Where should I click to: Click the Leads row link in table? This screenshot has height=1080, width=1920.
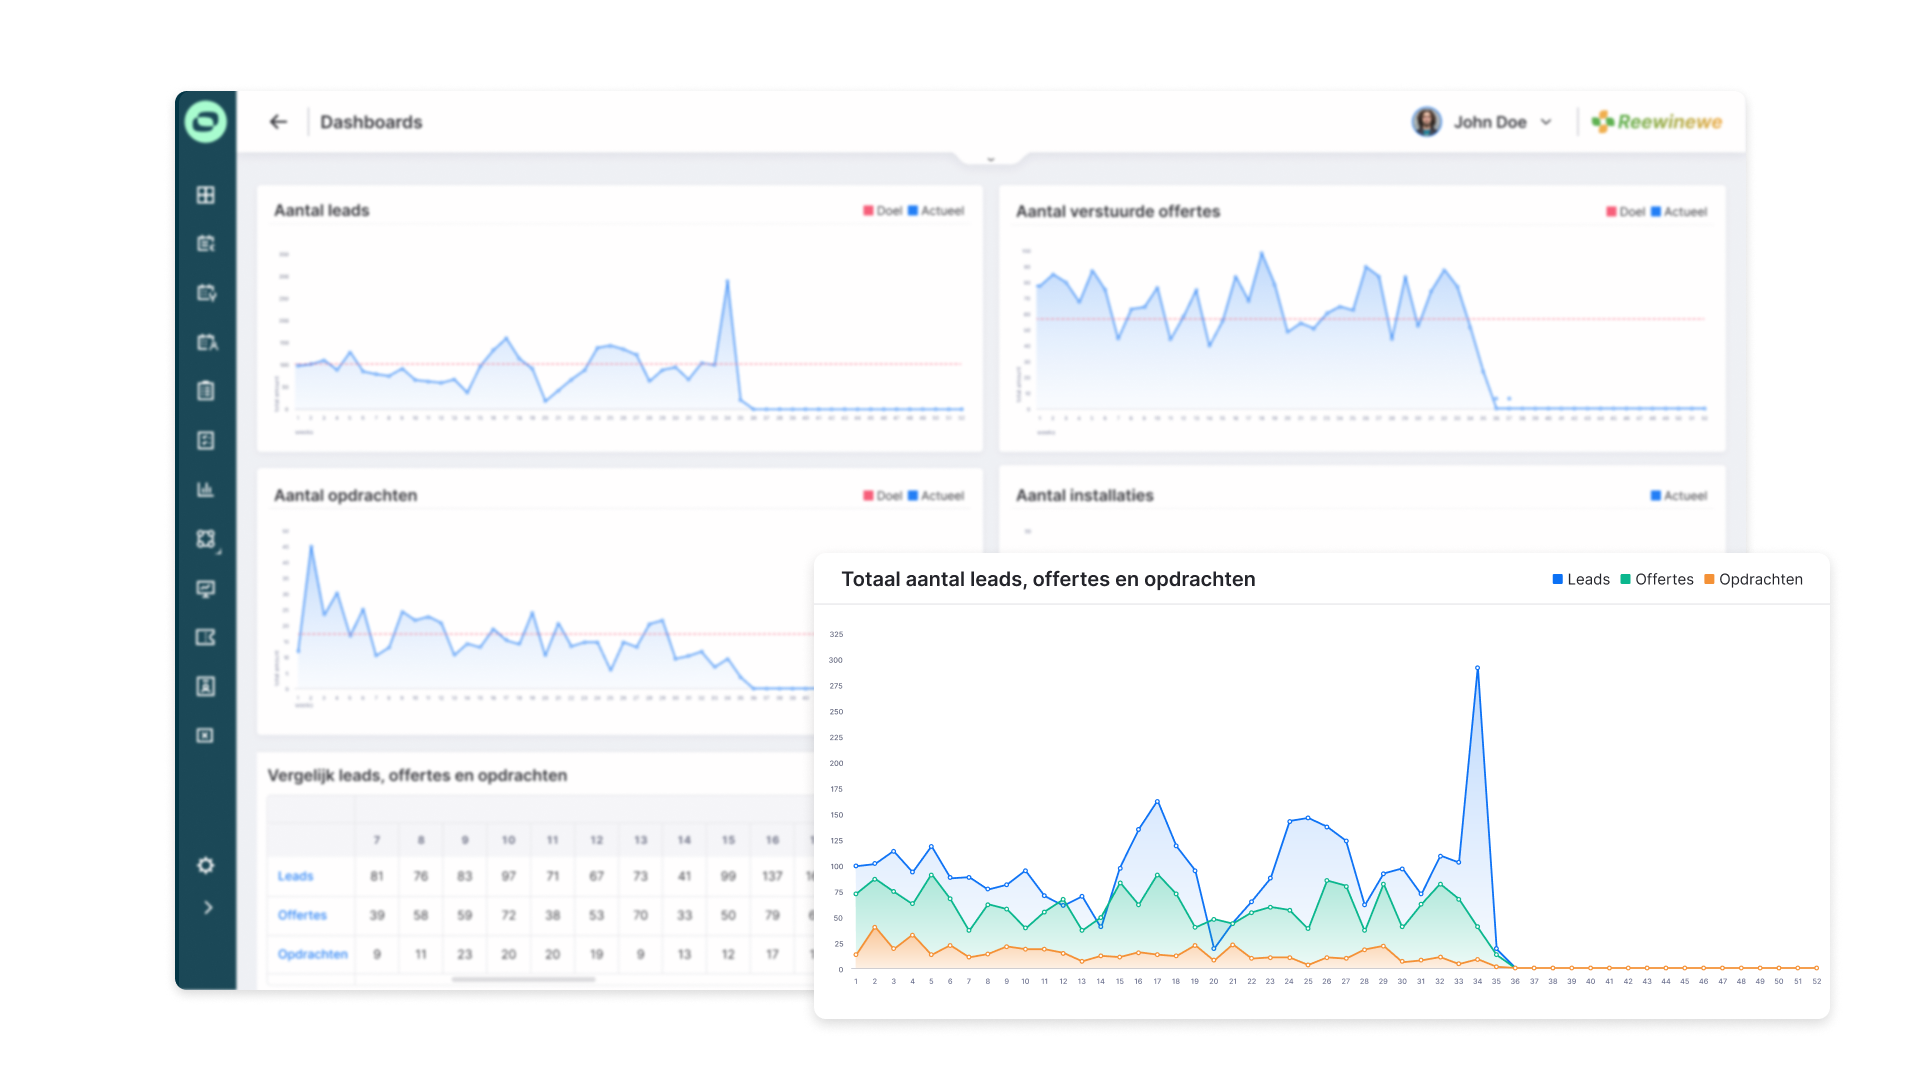295,876
